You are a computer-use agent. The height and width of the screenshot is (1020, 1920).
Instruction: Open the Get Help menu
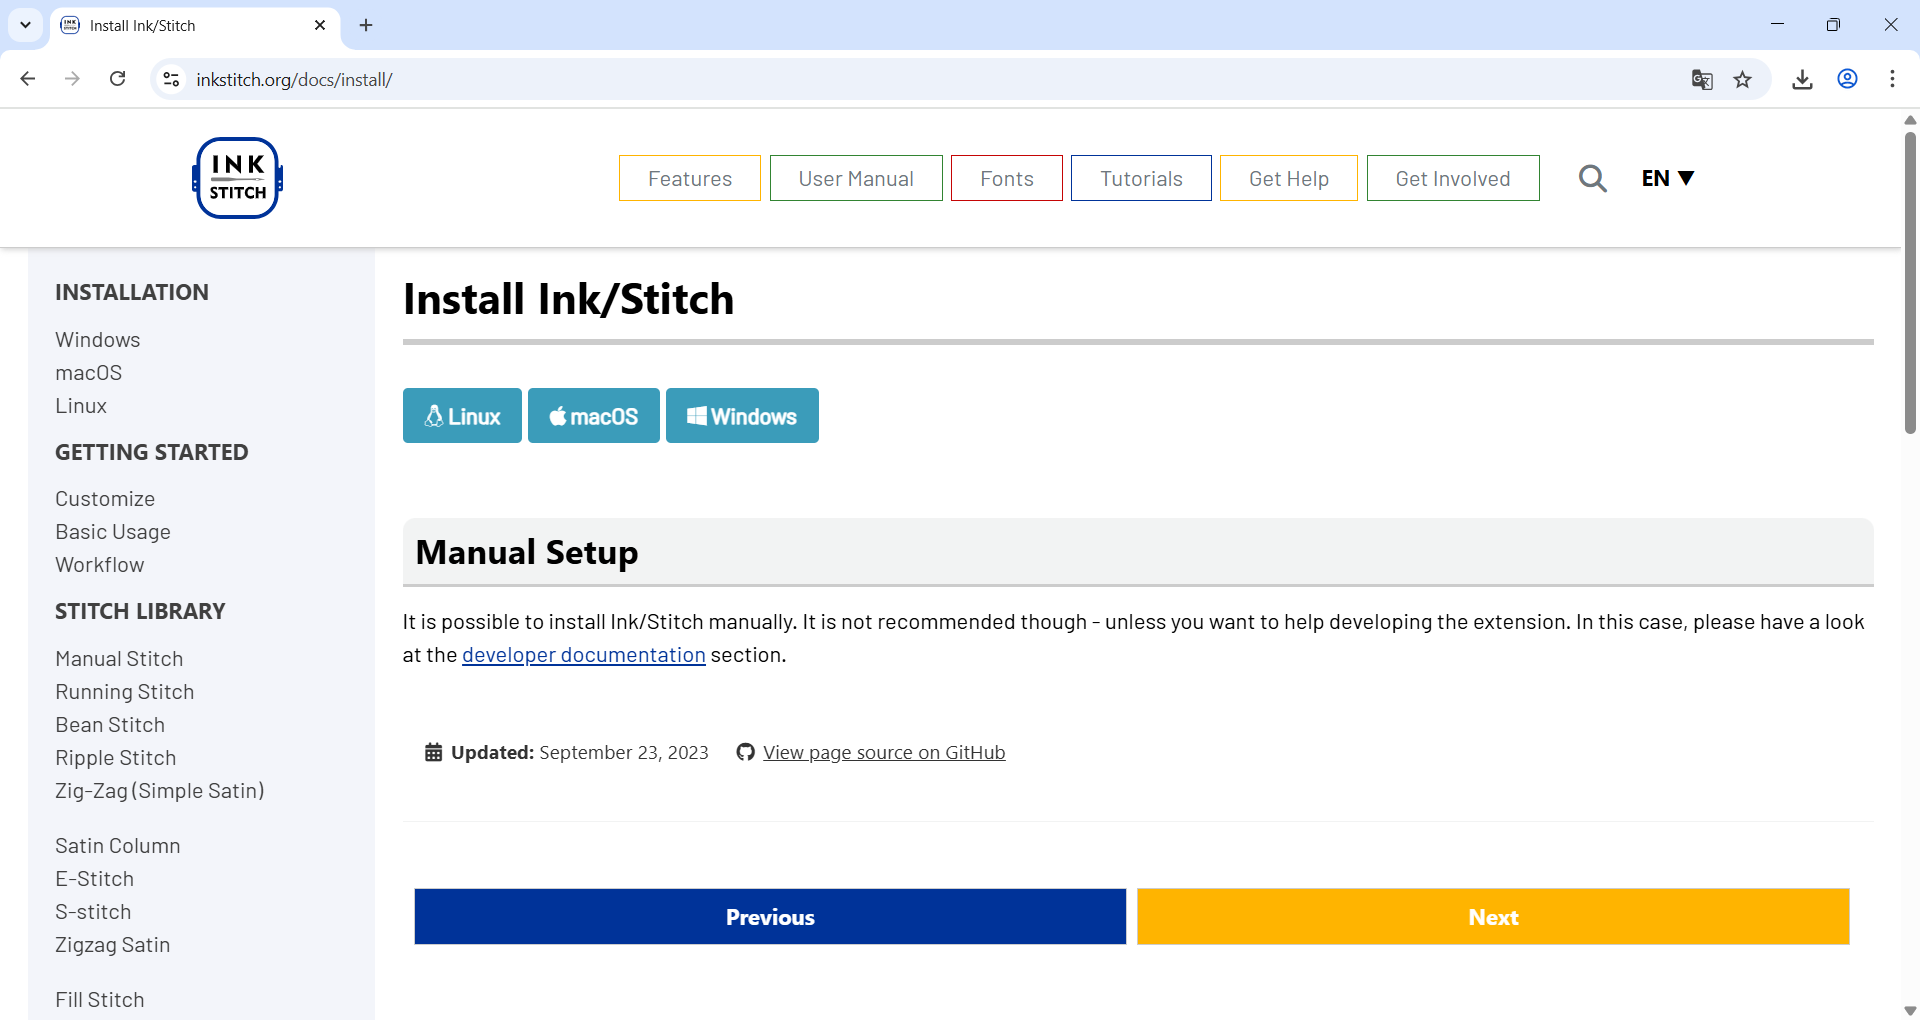[x=1289, y=178]
